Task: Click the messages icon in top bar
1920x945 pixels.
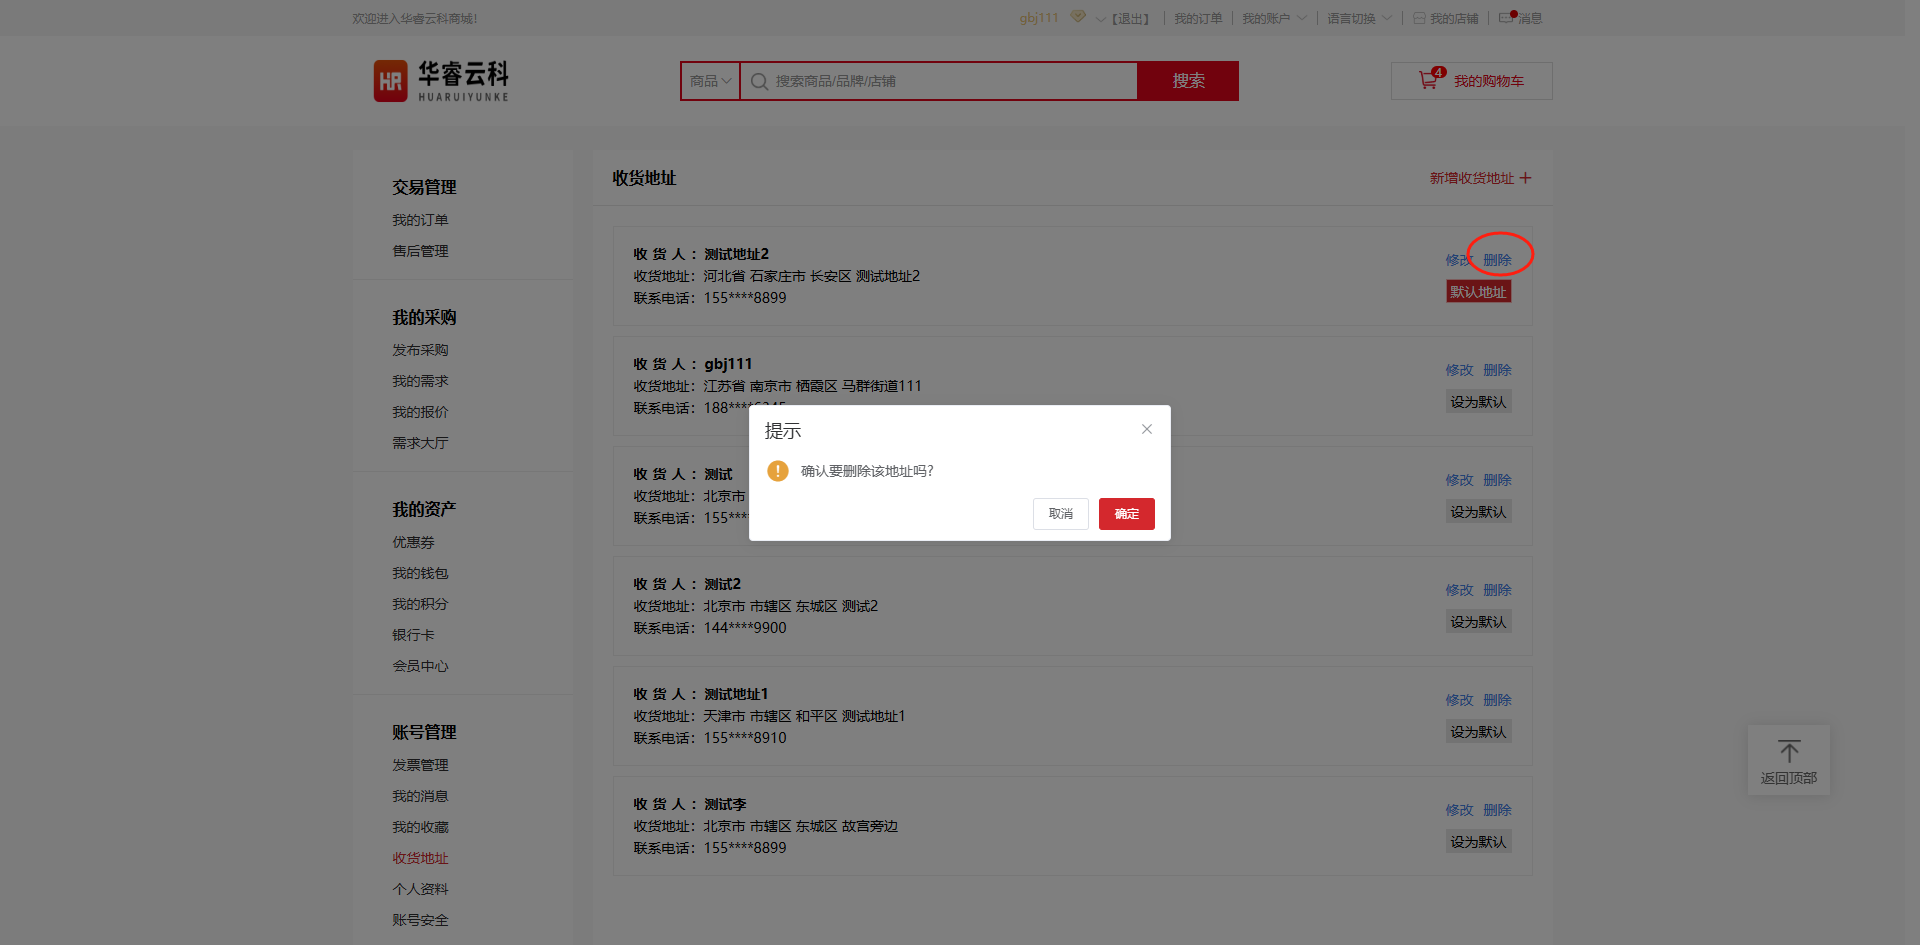Action: tap(1506, 18)
